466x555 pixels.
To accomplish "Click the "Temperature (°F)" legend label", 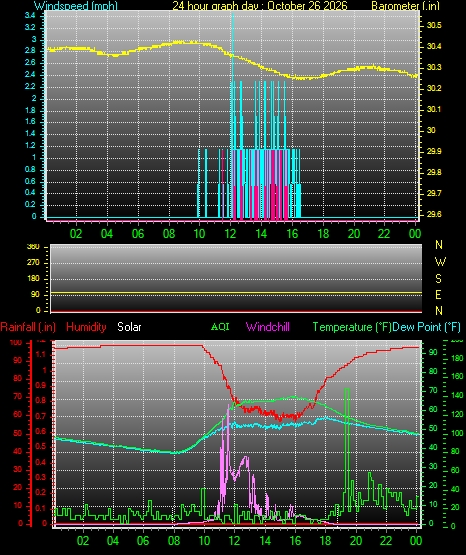I will (x=352, y=327).
